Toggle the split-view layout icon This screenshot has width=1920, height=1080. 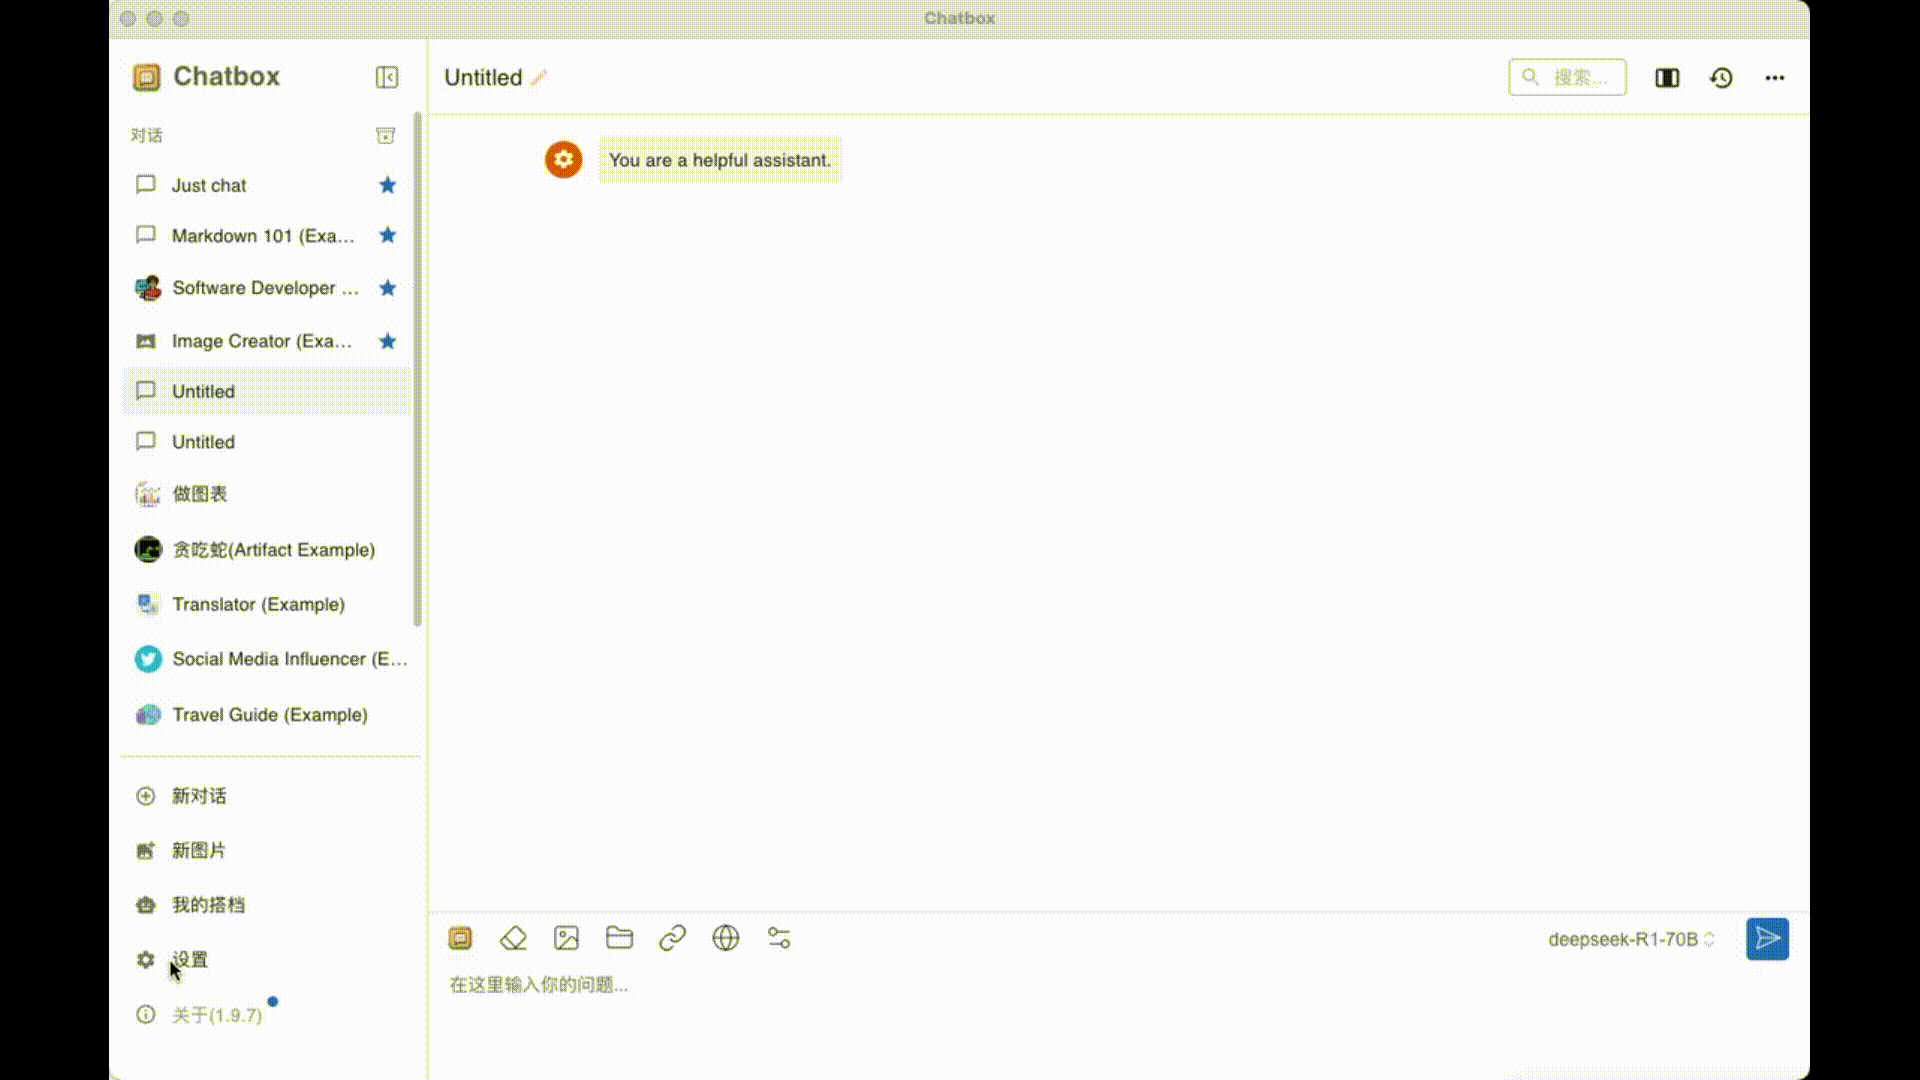[x=1667, y=77]
